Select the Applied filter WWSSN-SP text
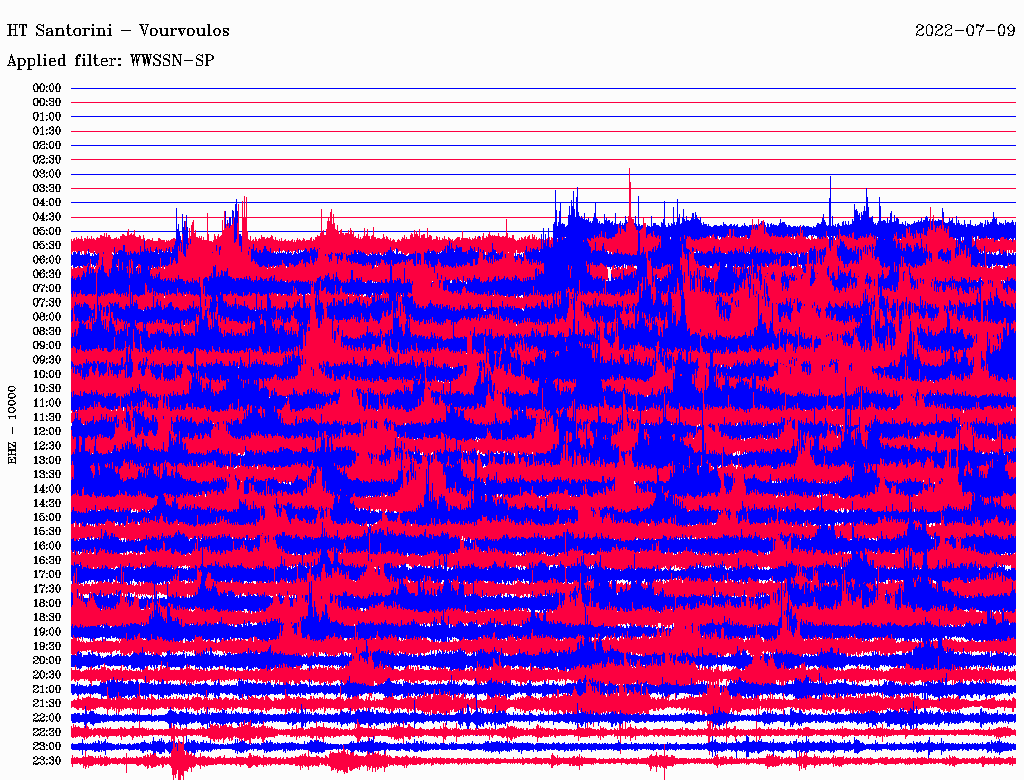The height and width of the screenshot is (780, 1024). (x=110, y=61)
